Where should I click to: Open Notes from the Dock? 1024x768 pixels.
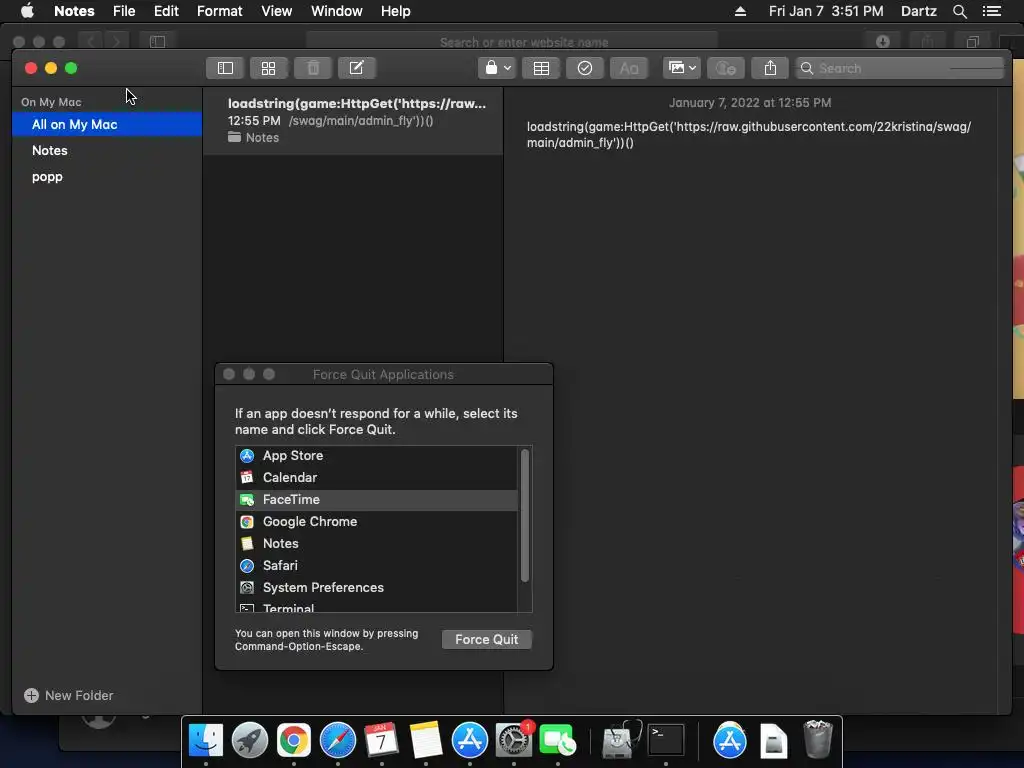tap(426, 741)
